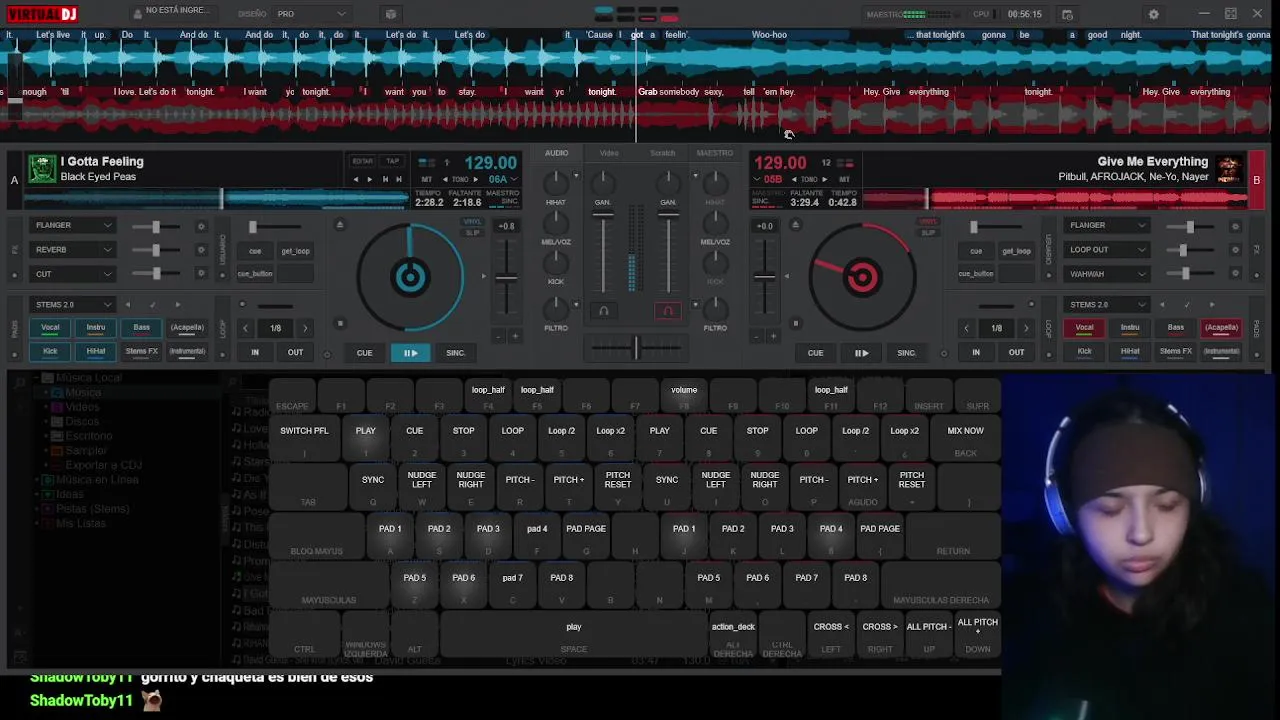Open the Stems 2.0 pad page dropdown on deck A

click(x=73, y=305)
